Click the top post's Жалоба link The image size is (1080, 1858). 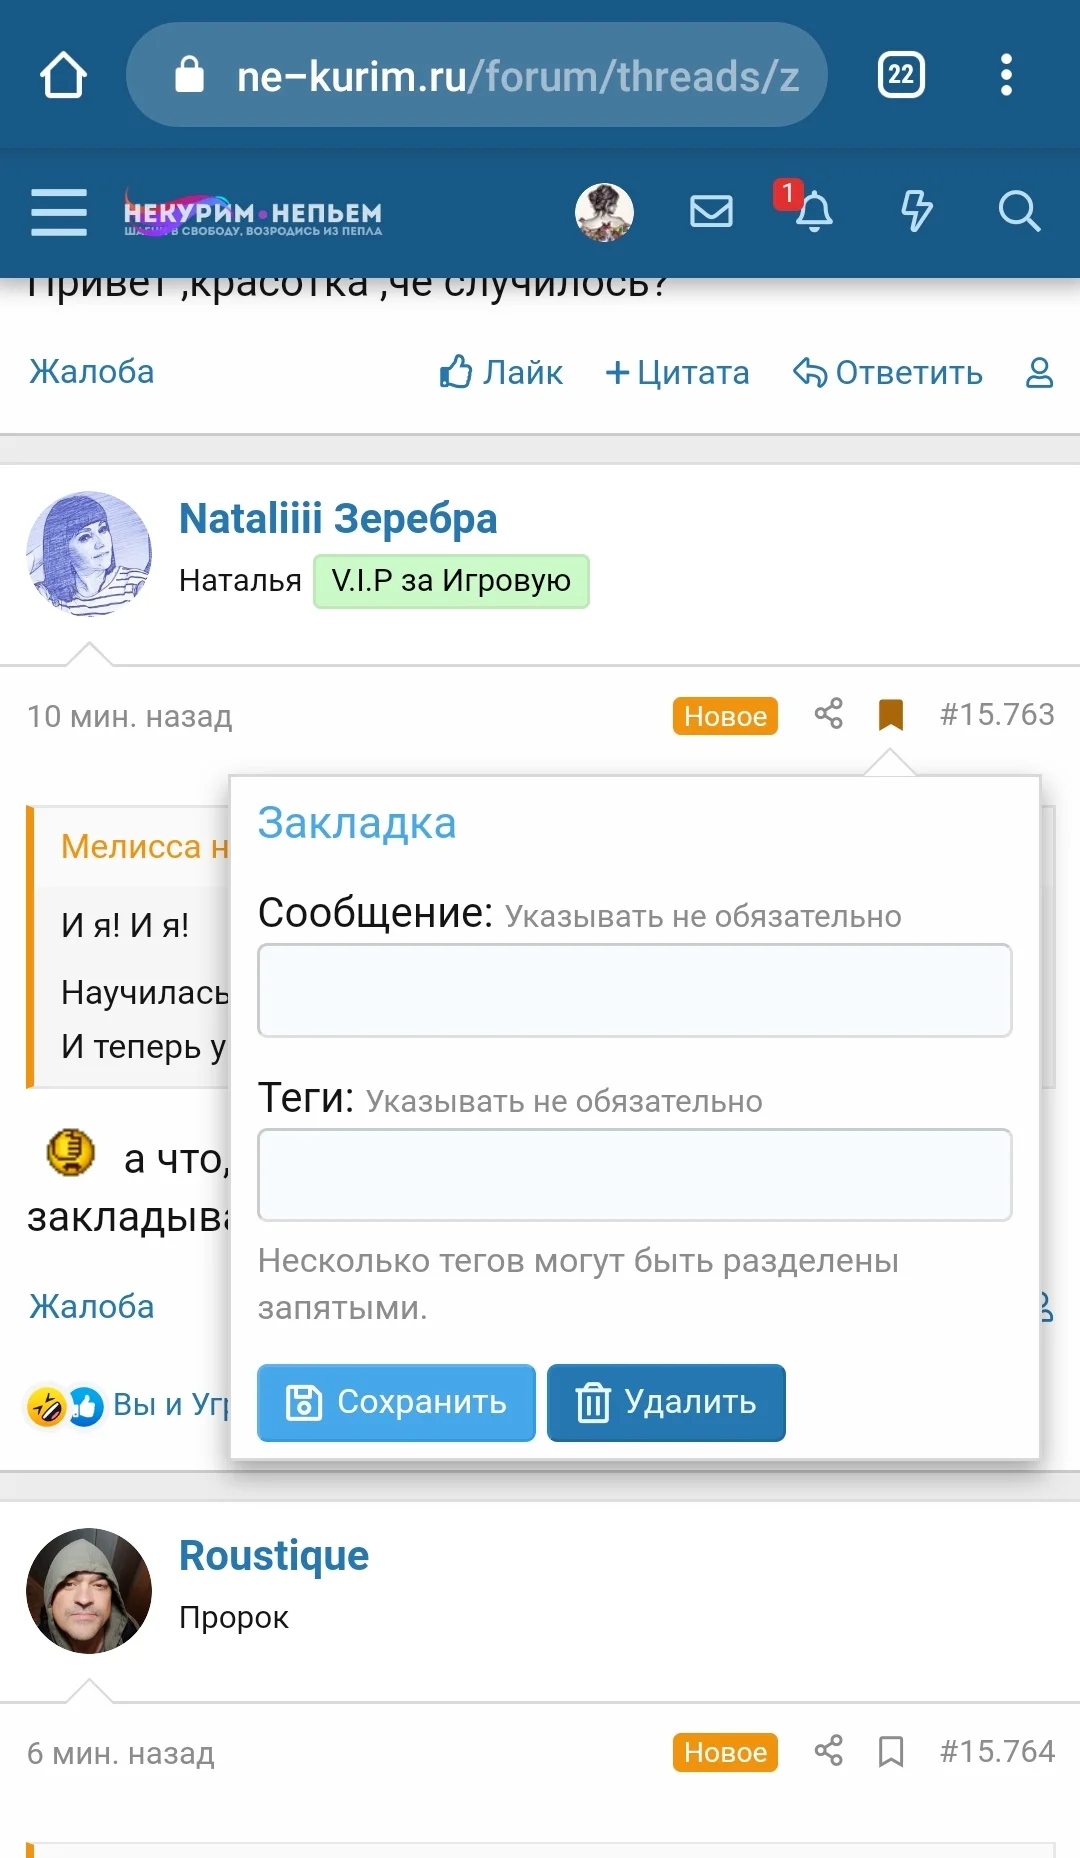[x=92, y=372]
